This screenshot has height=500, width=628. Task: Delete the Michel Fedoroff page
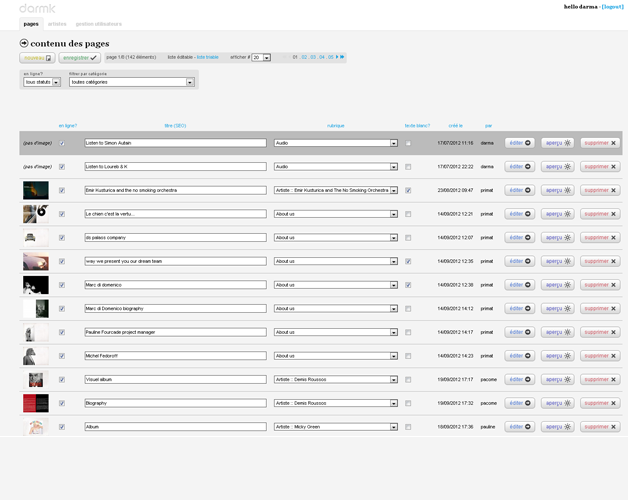point(600,356)
